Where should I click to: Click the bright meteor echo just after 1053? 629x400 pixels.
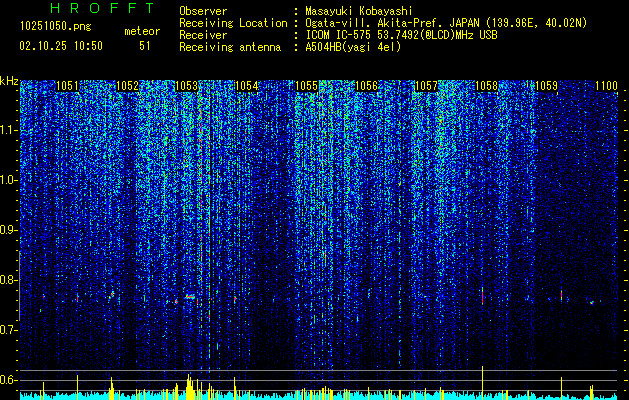click(190, 297)
